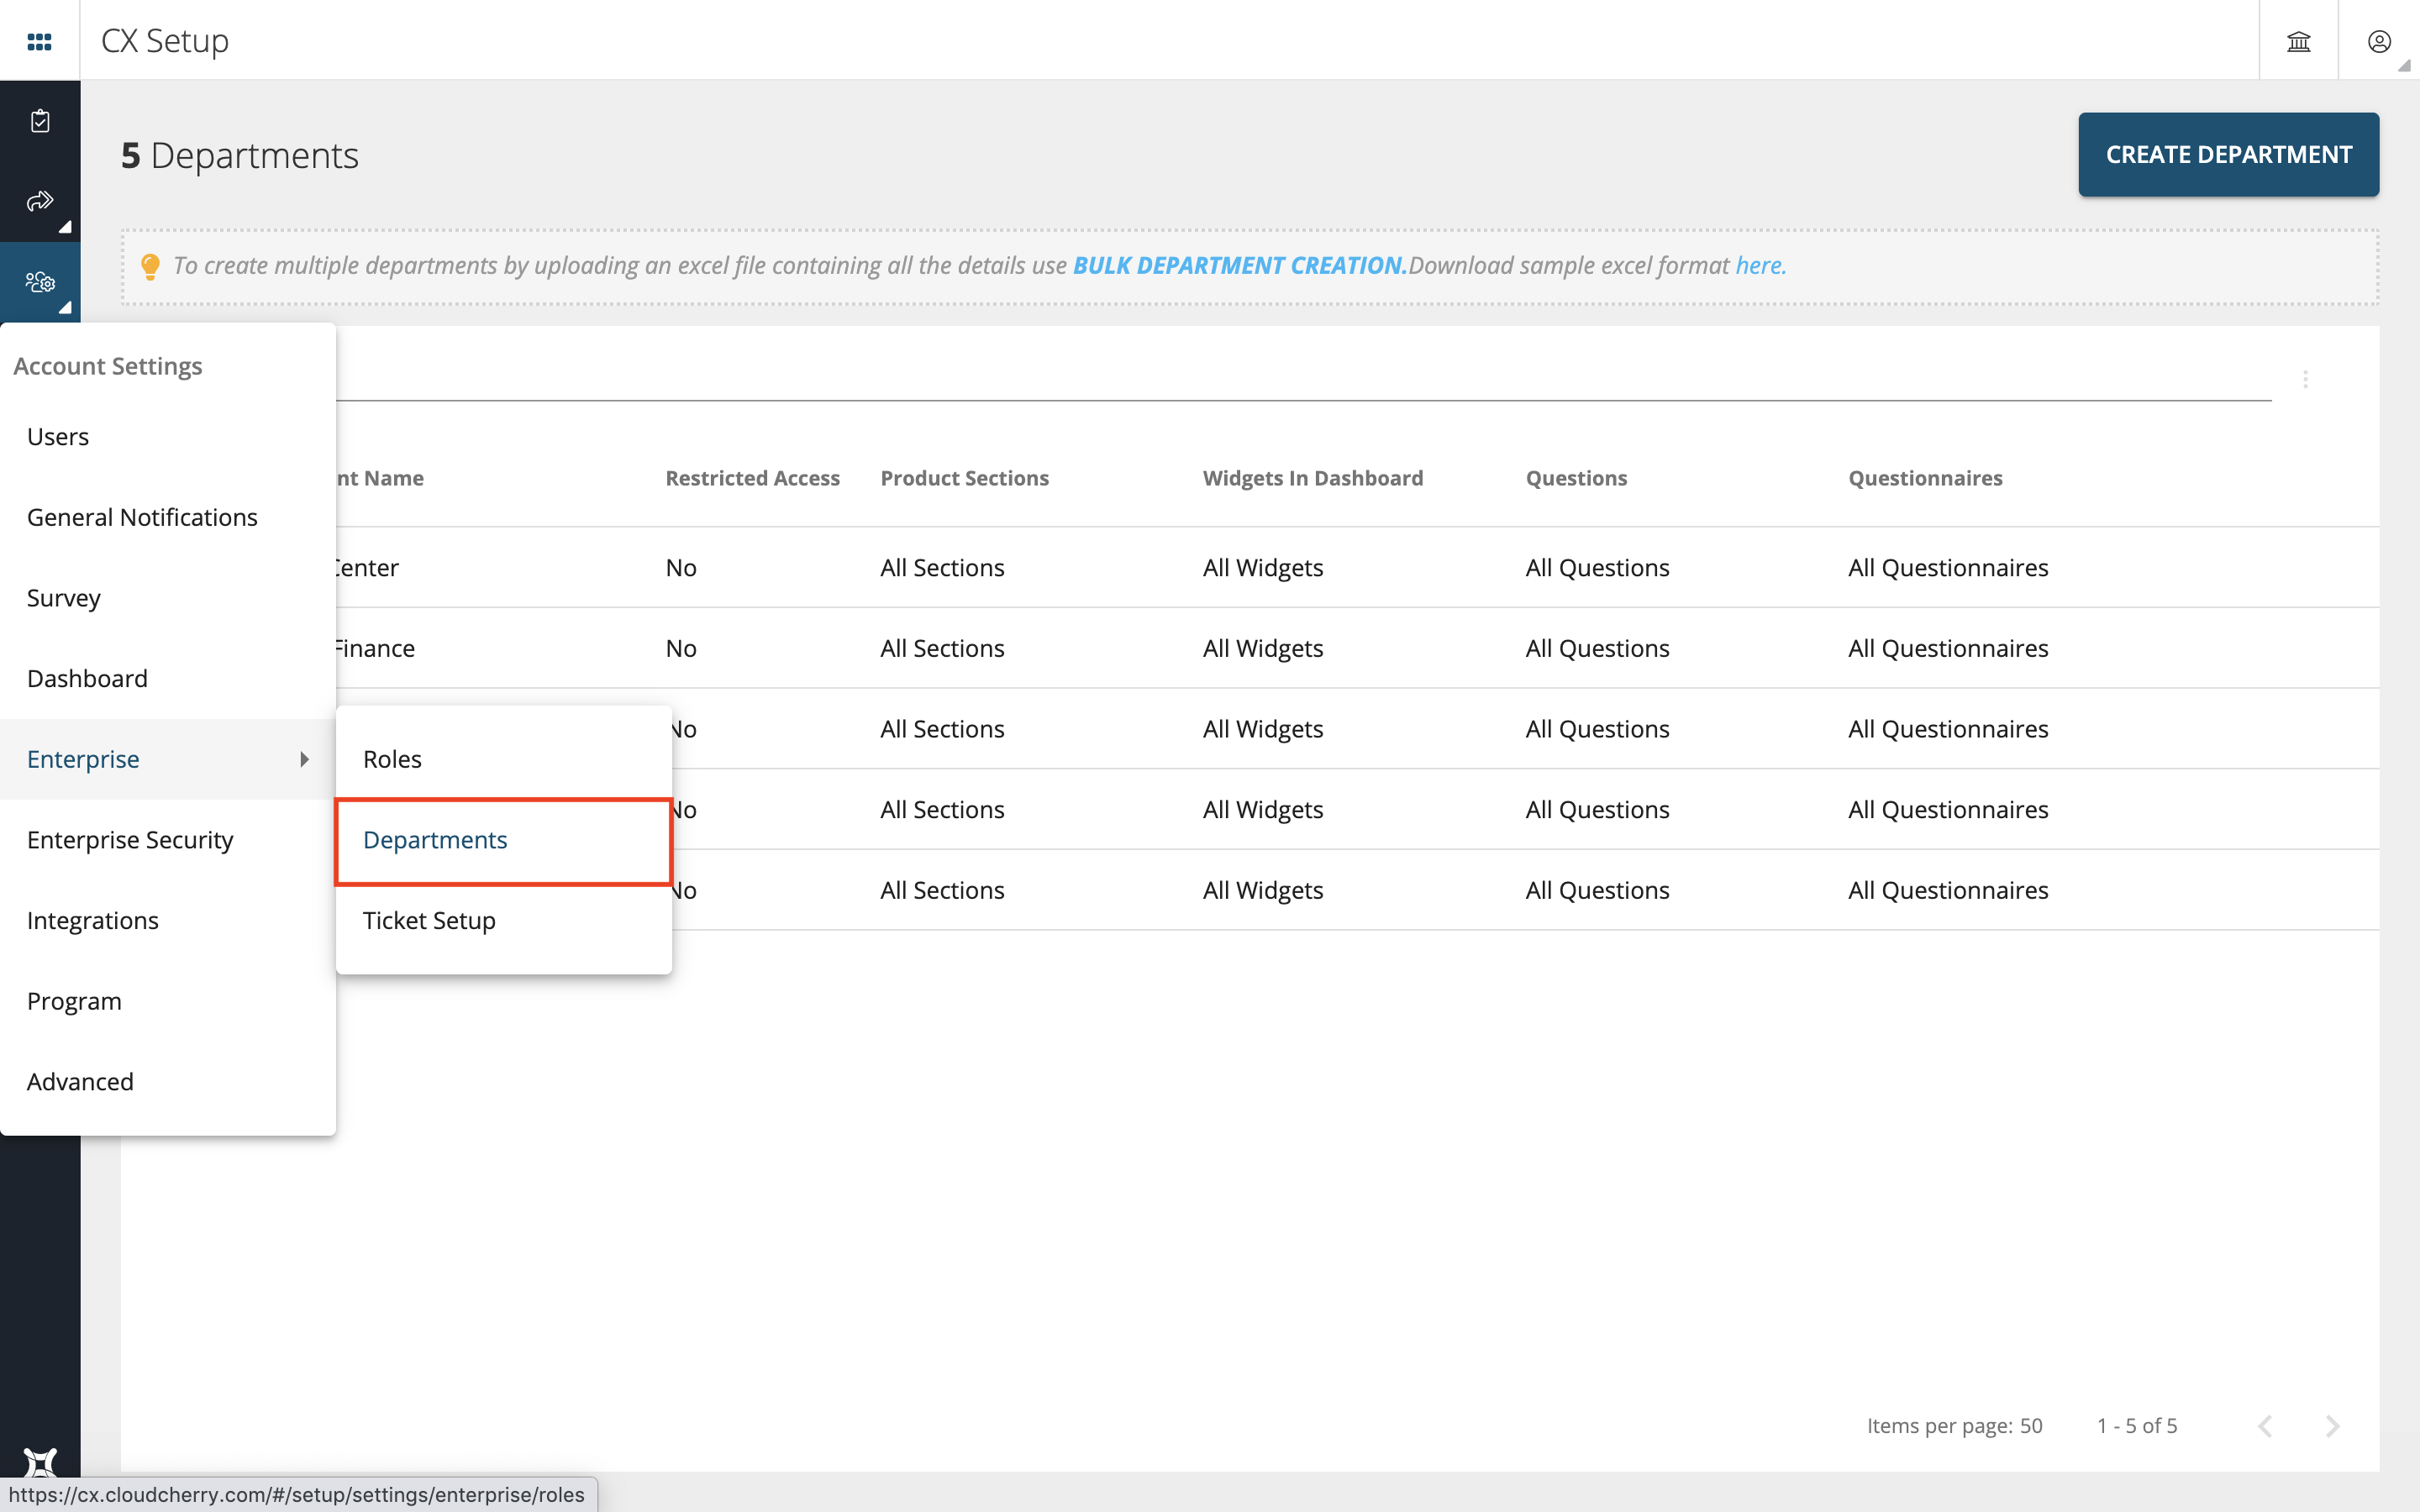Image resolution: width=2420 pixels, height=1512 pixels.
Task: Open Enterprise Security menu item
Action: (168, 840)
